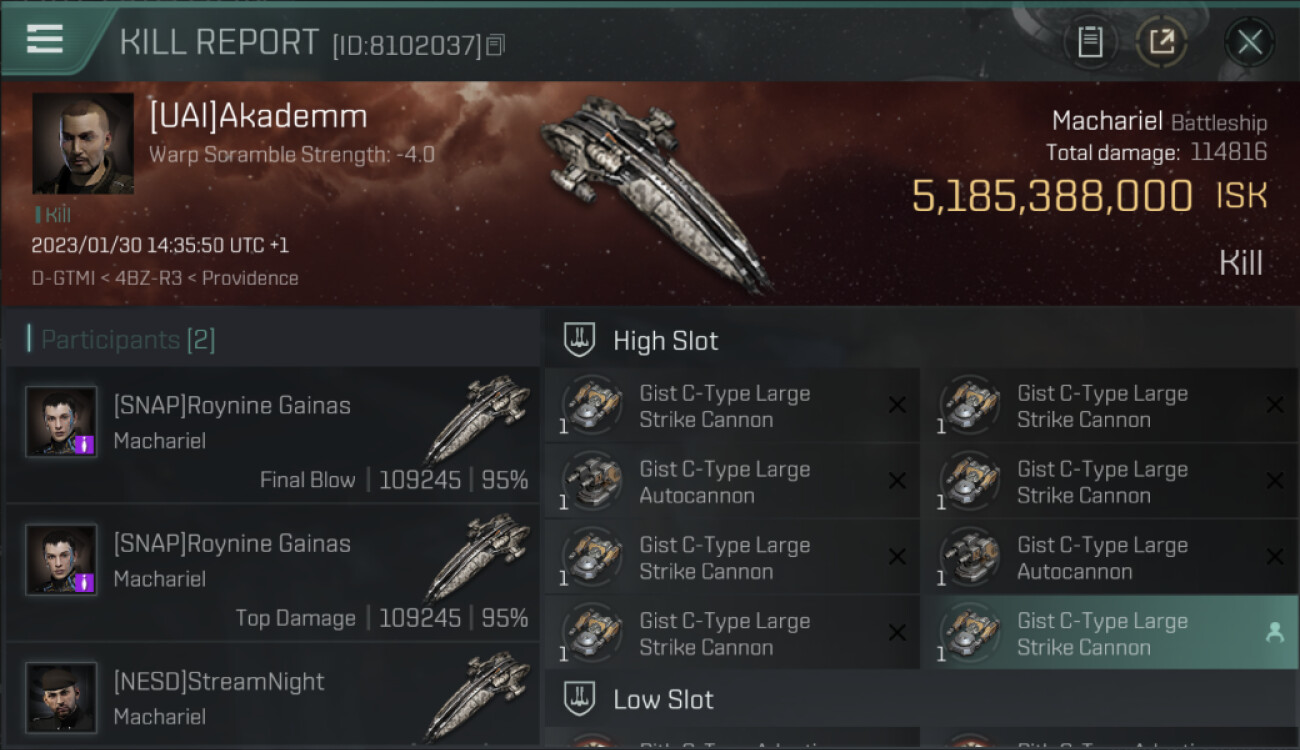
Task: Select the High Slot section label
Action: pos(665,341)
